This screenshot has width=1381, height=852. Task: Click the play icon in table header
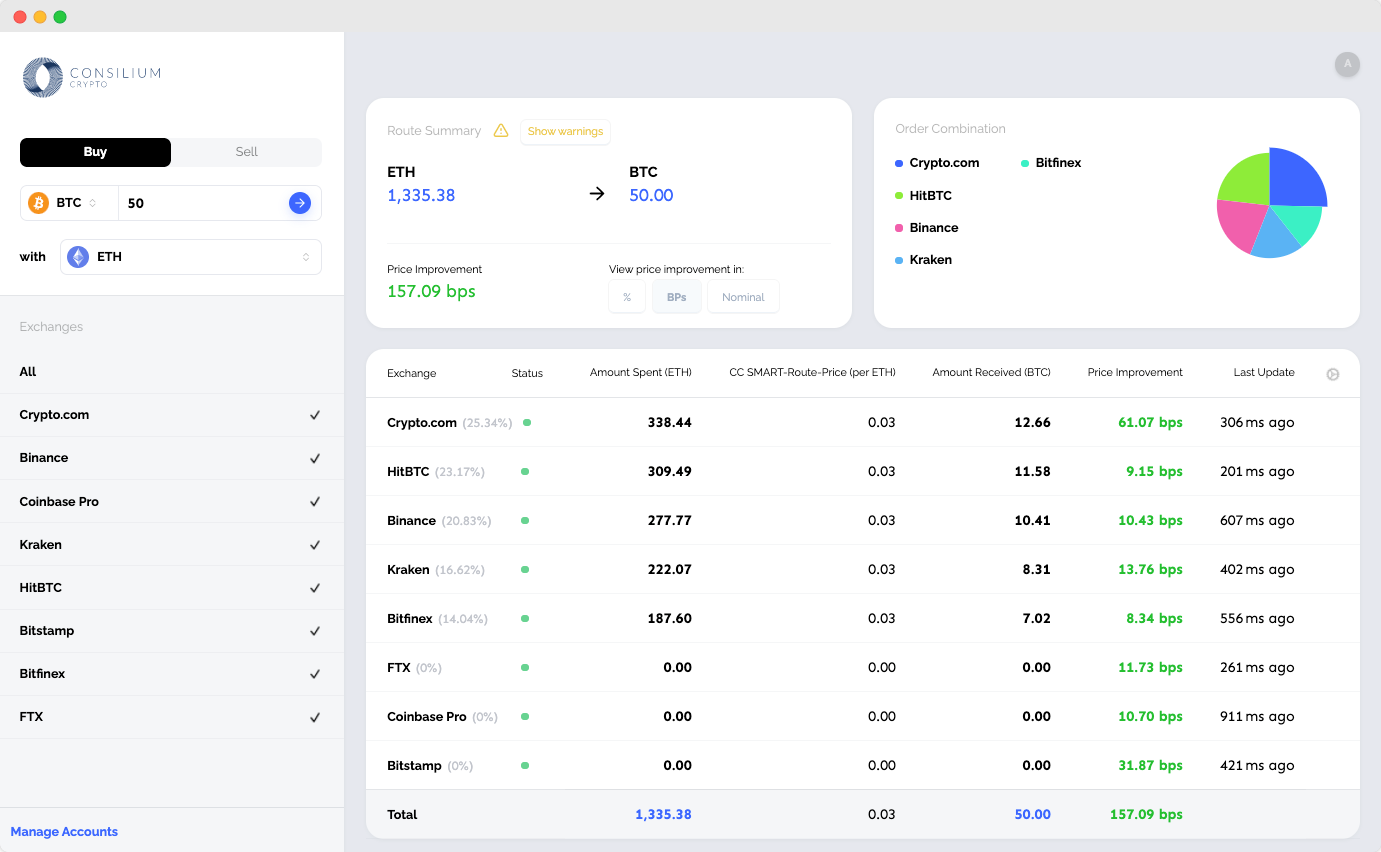pyautogui.click(x=1333, y=374)
